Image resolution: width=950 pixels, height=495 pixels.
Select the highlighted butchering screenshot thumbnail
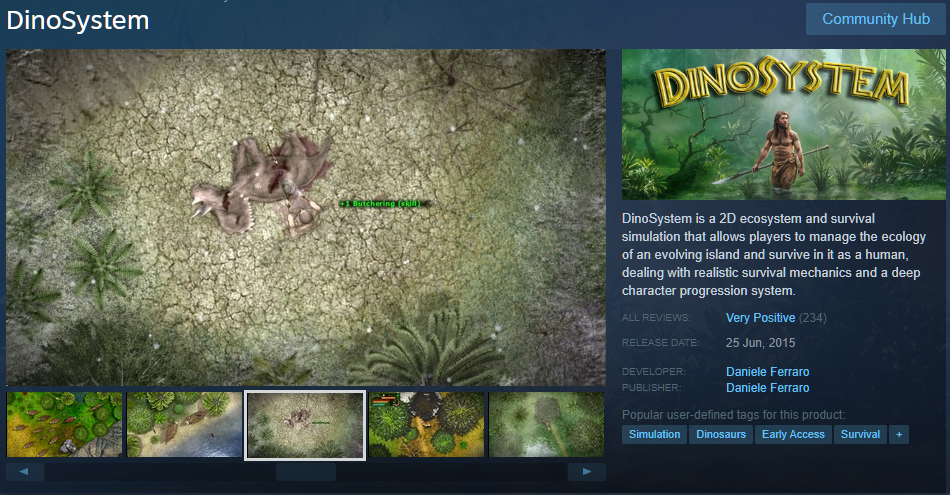305,425
